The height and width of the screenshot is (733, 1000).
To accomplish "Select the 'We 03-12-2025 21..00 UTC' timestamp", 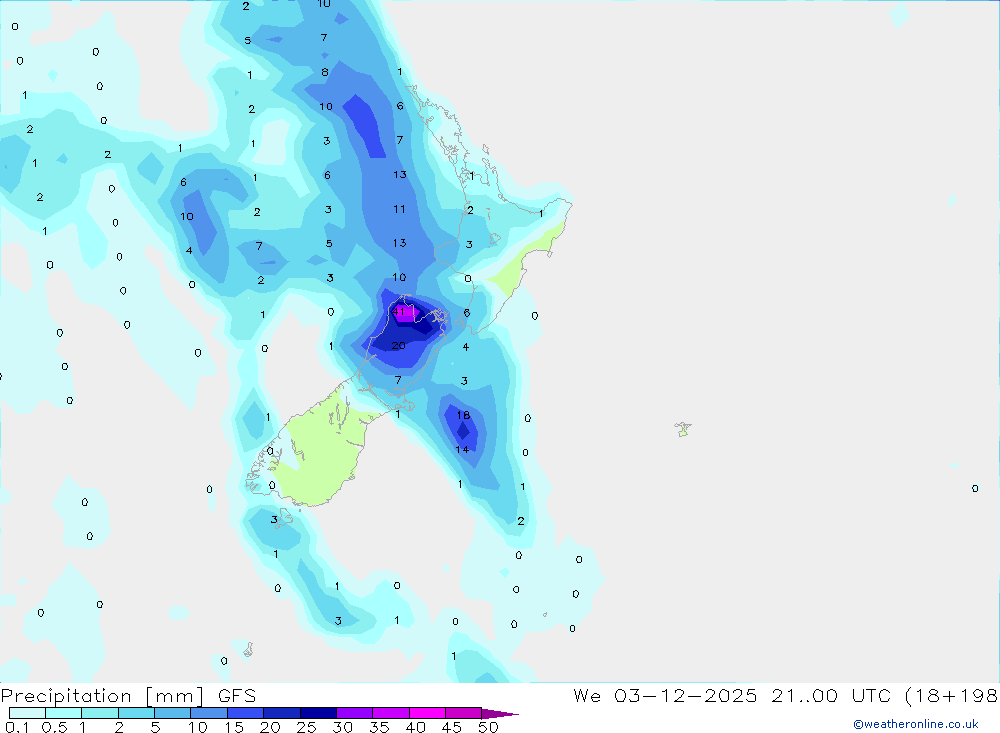I will (x=732, y=695).
